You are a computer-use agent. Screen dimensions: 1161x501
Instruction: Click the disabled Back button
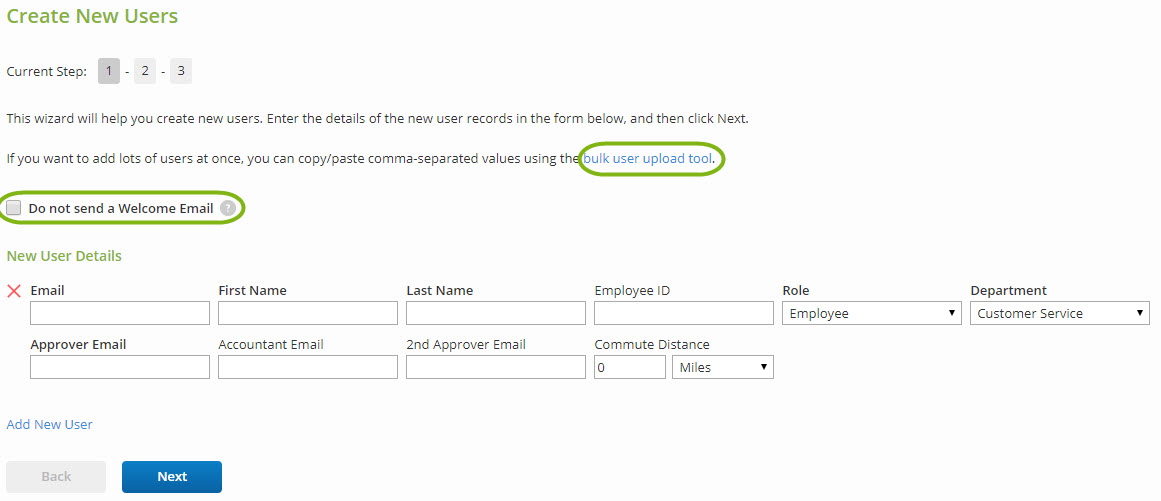[x=56, y=477]
